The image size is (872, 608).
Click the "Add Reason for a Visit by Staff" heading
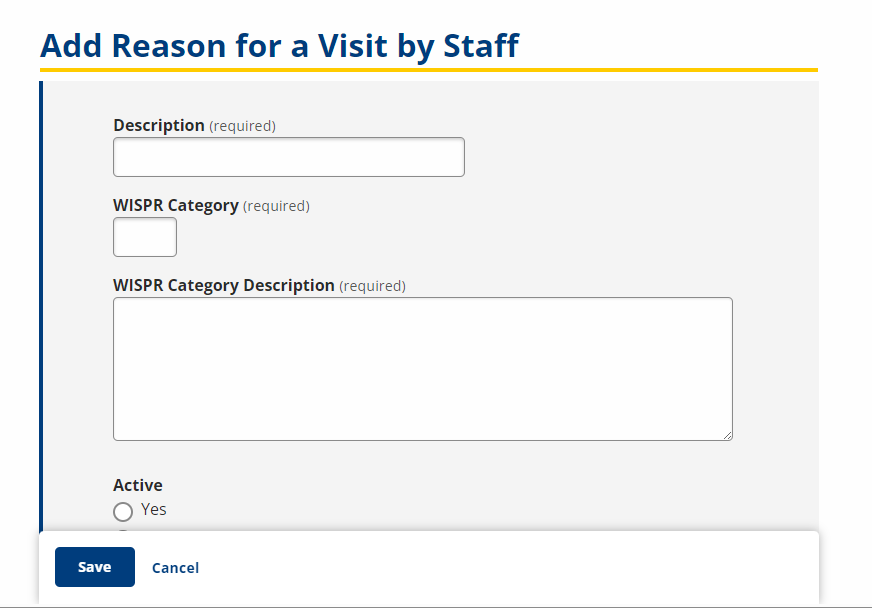click(x=279, y=45)
